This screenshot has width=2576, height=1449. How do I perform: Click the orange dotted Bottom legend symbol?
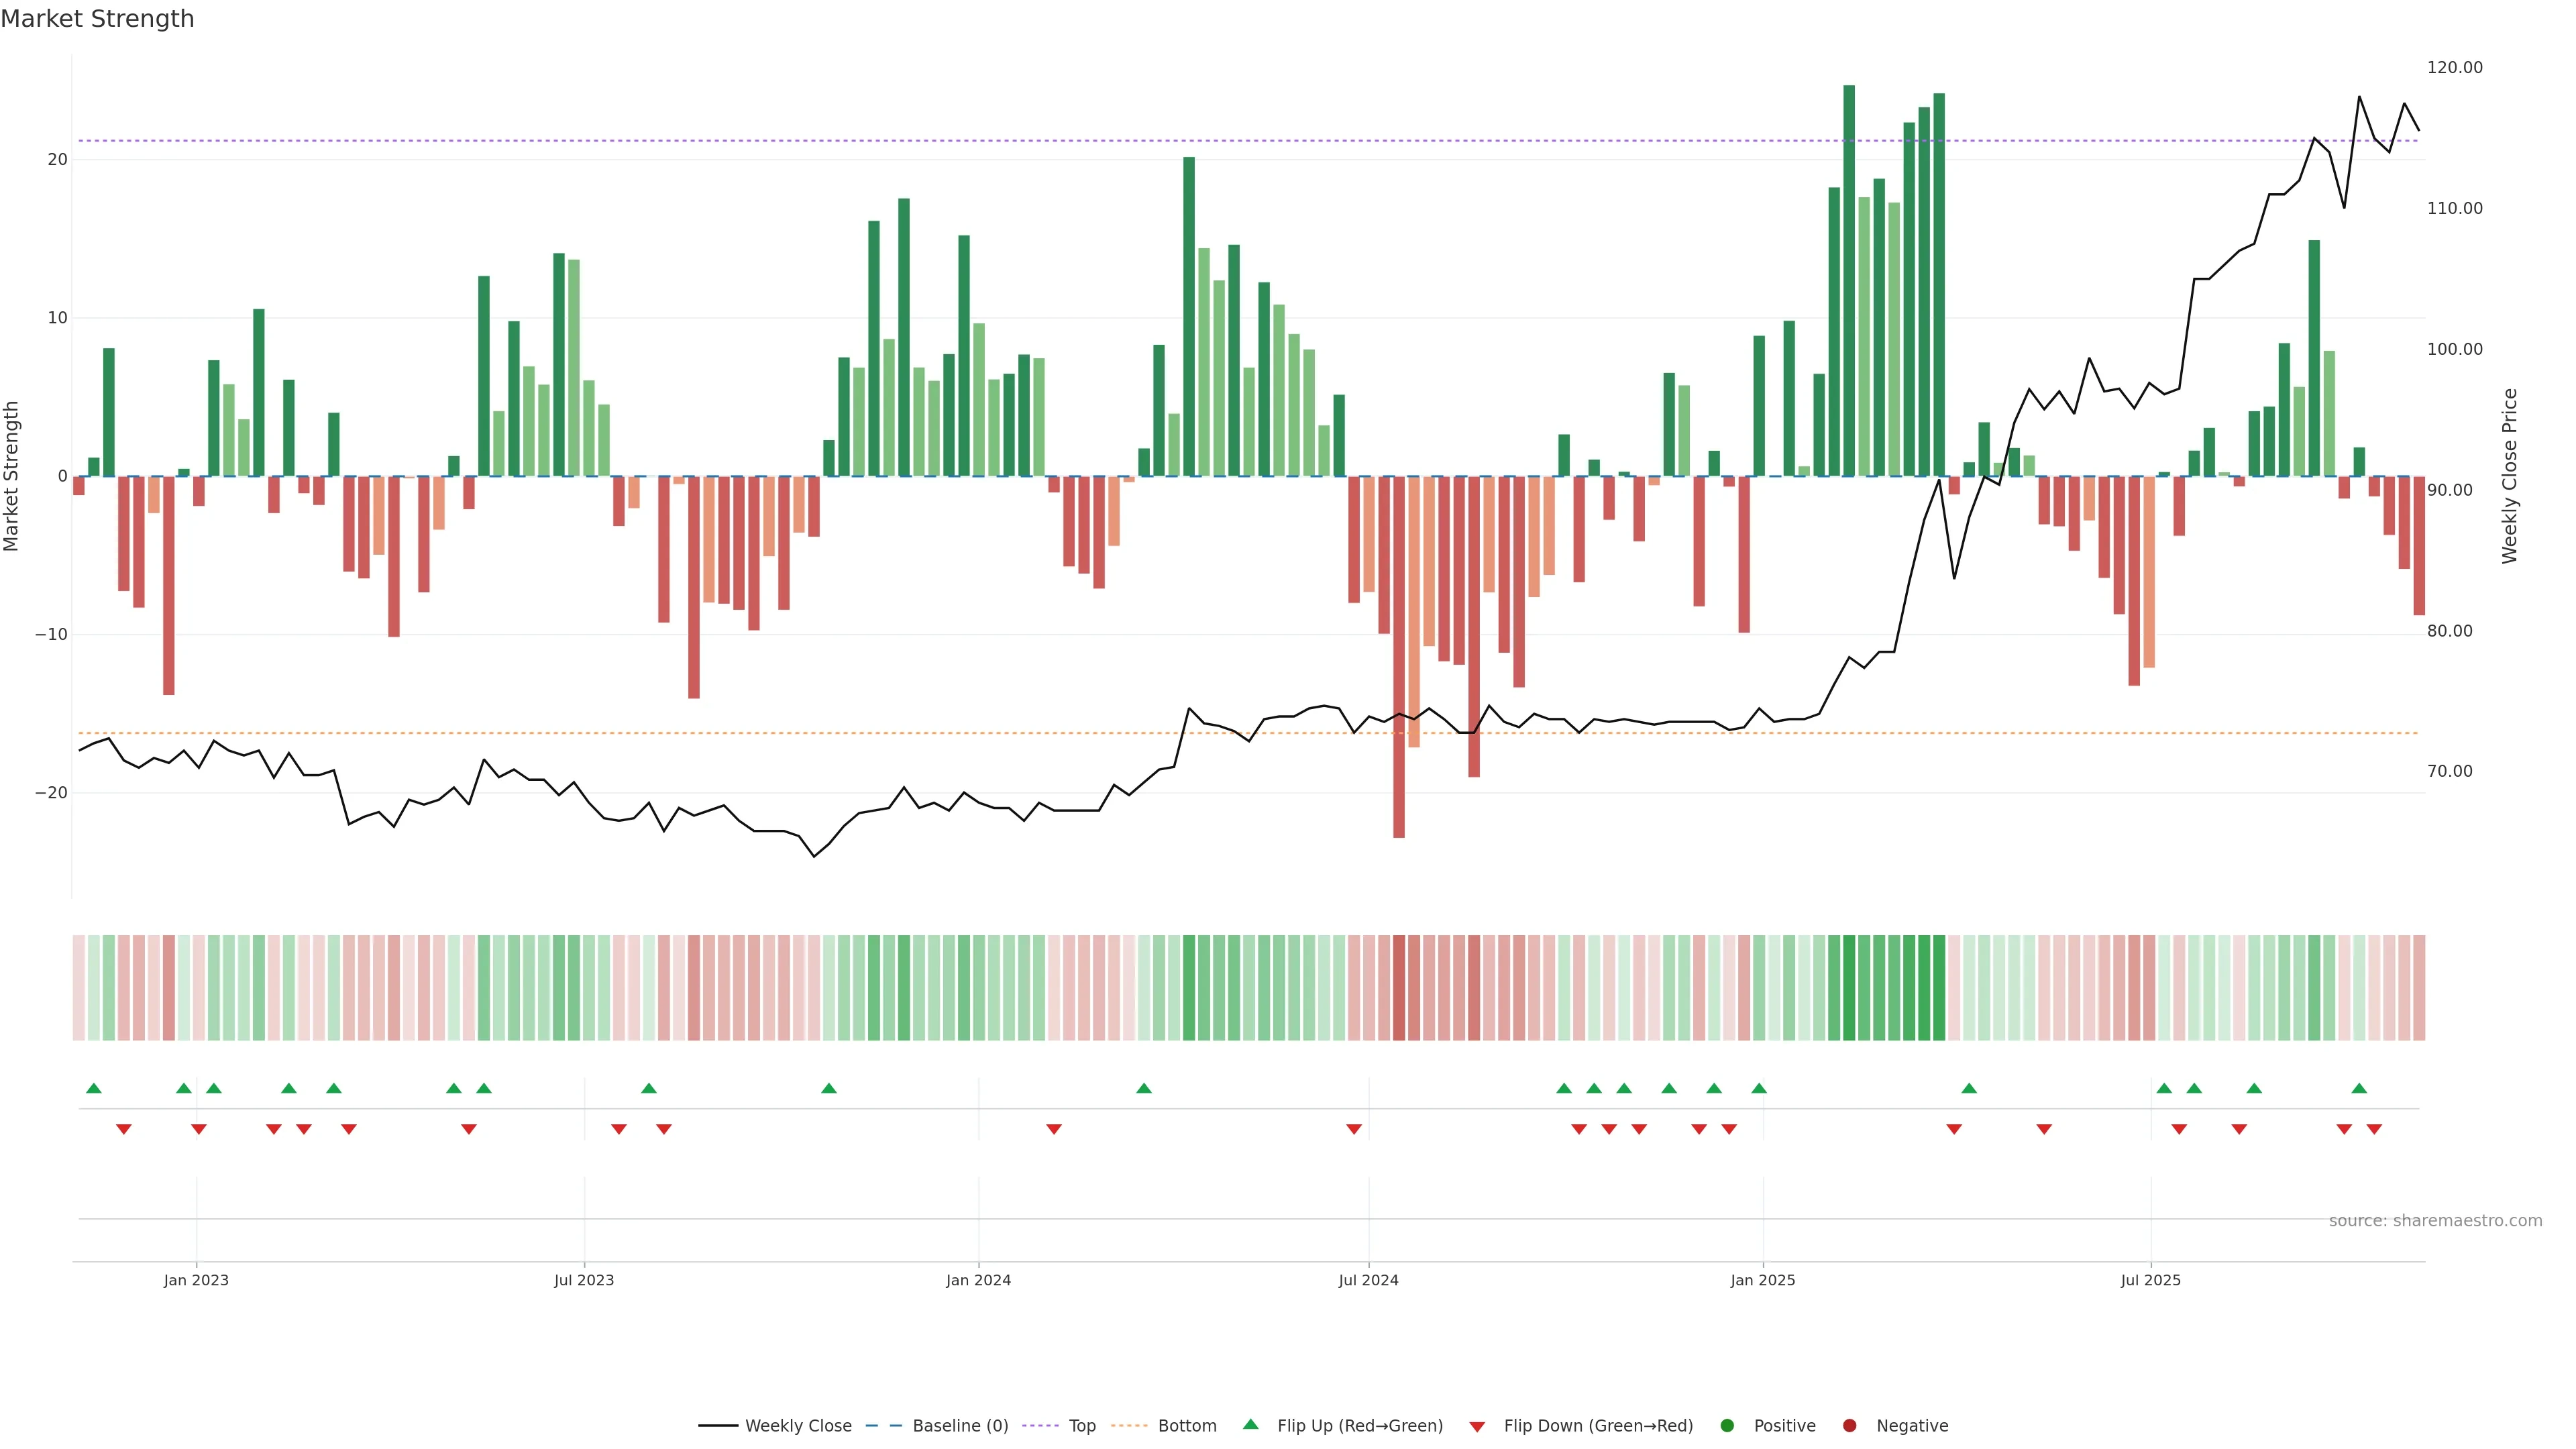point(1129,1426)
